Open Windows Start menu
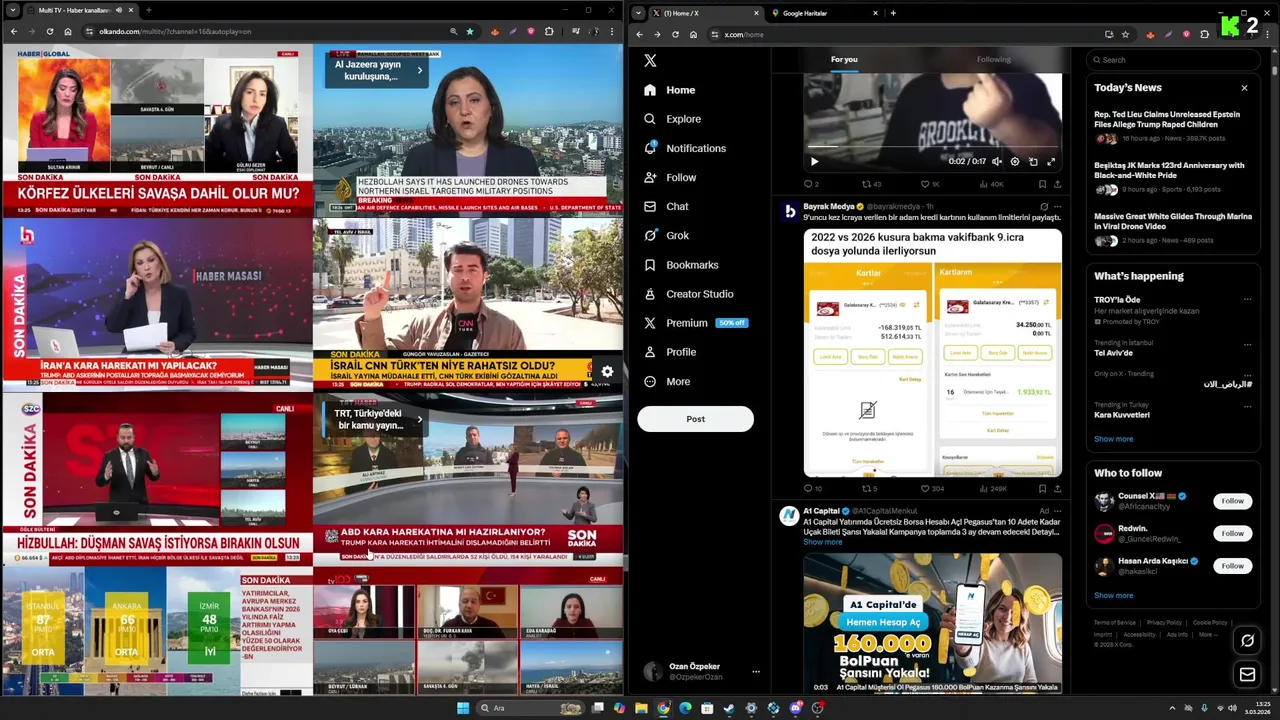The image size is (1280, 720). 463,708
